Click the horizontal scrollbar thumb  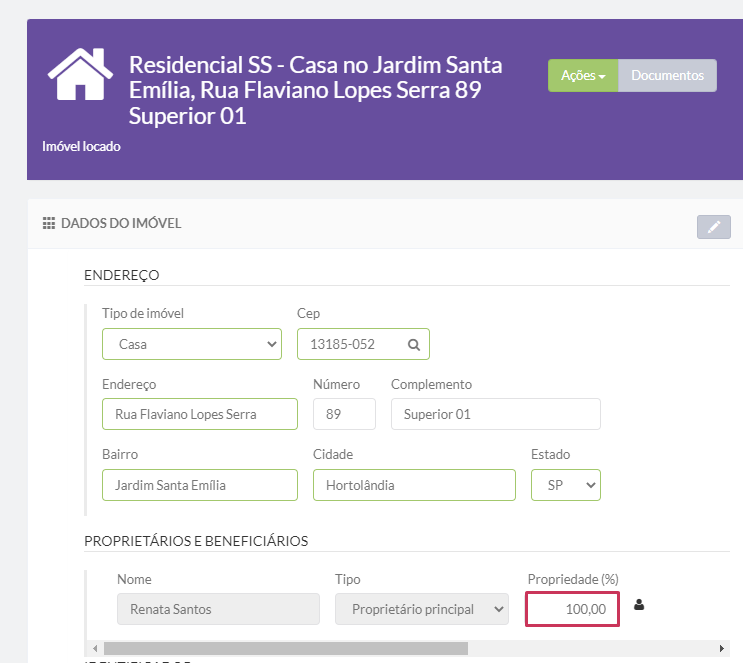point(286,648)
